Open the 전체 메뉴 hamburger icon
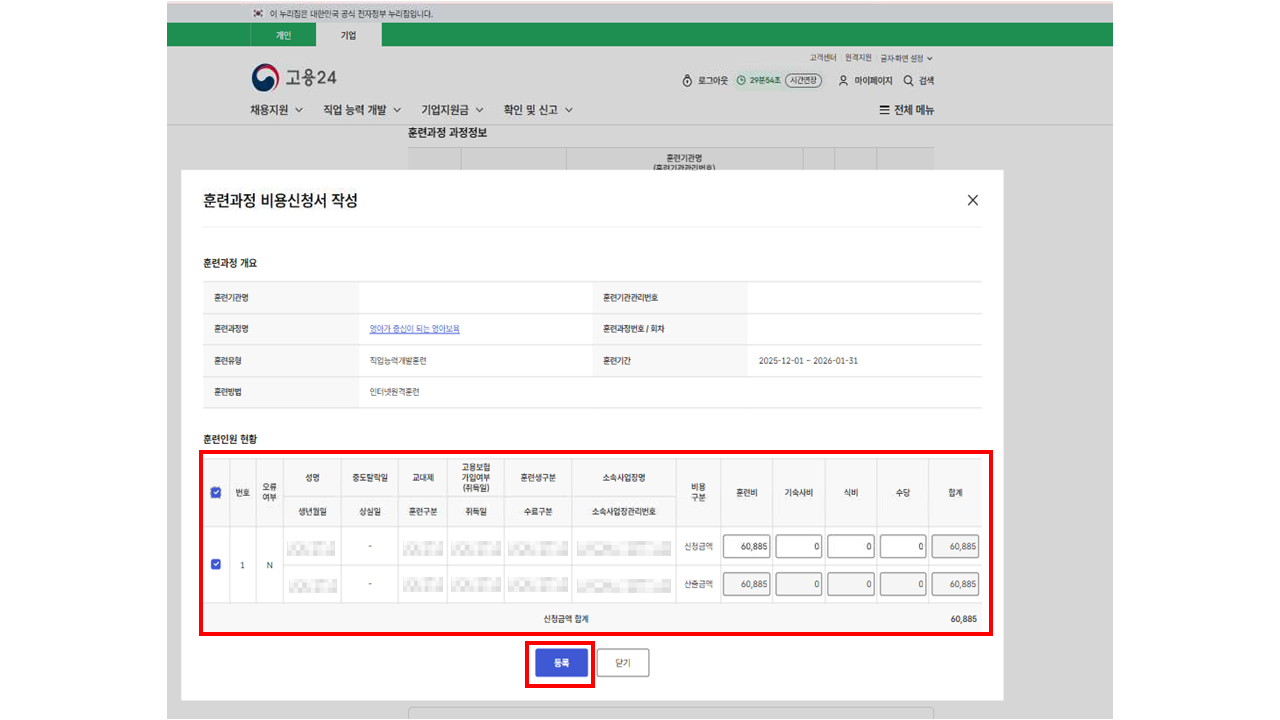This screenshot has height=720, width=1280. point(884,110)
